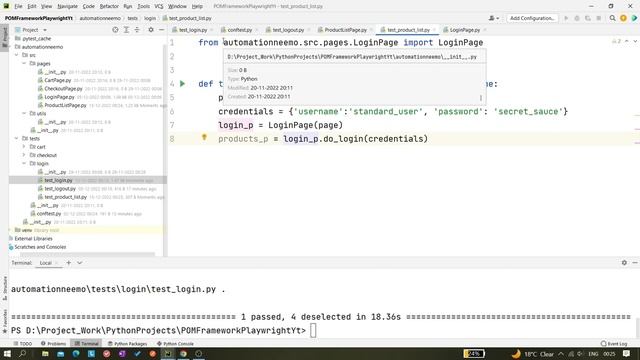Click 'automationneemo' breadcrumb in navigation bar
The width and height of the screenshot is (640, 360).
[x=100, y=18]
